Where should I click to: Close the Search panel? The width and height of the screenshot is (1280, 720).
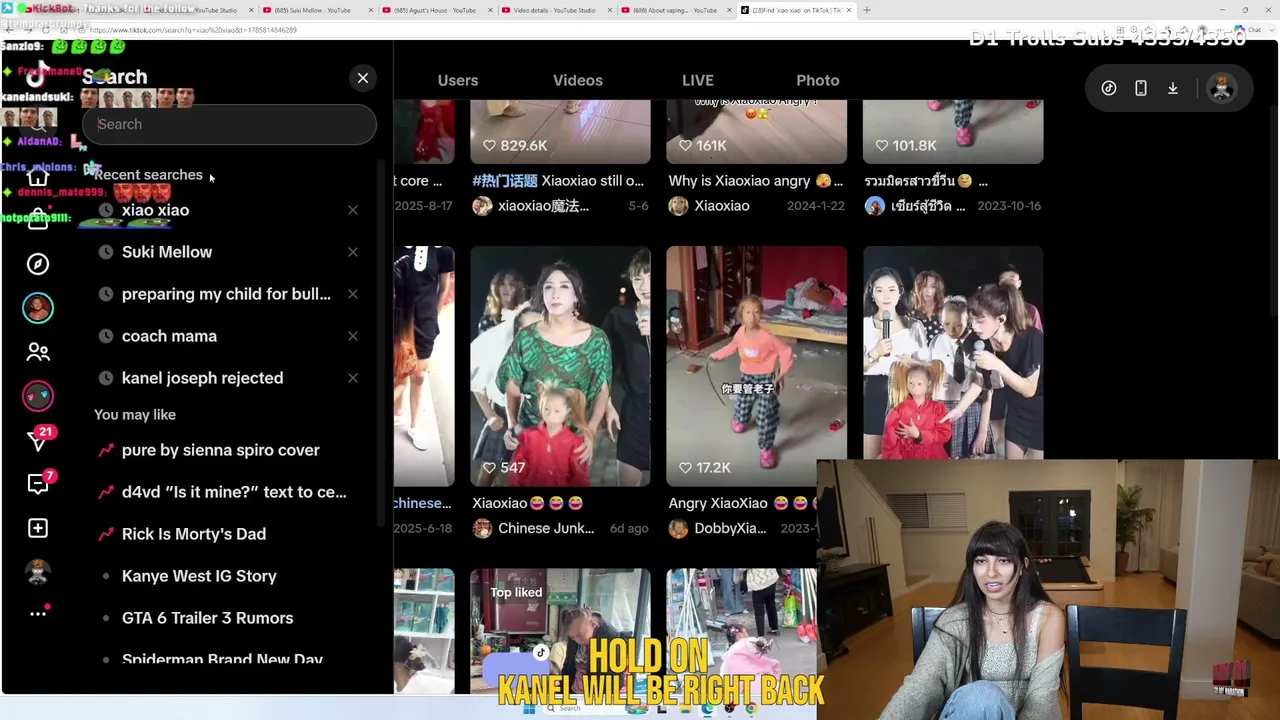(363, 78)
